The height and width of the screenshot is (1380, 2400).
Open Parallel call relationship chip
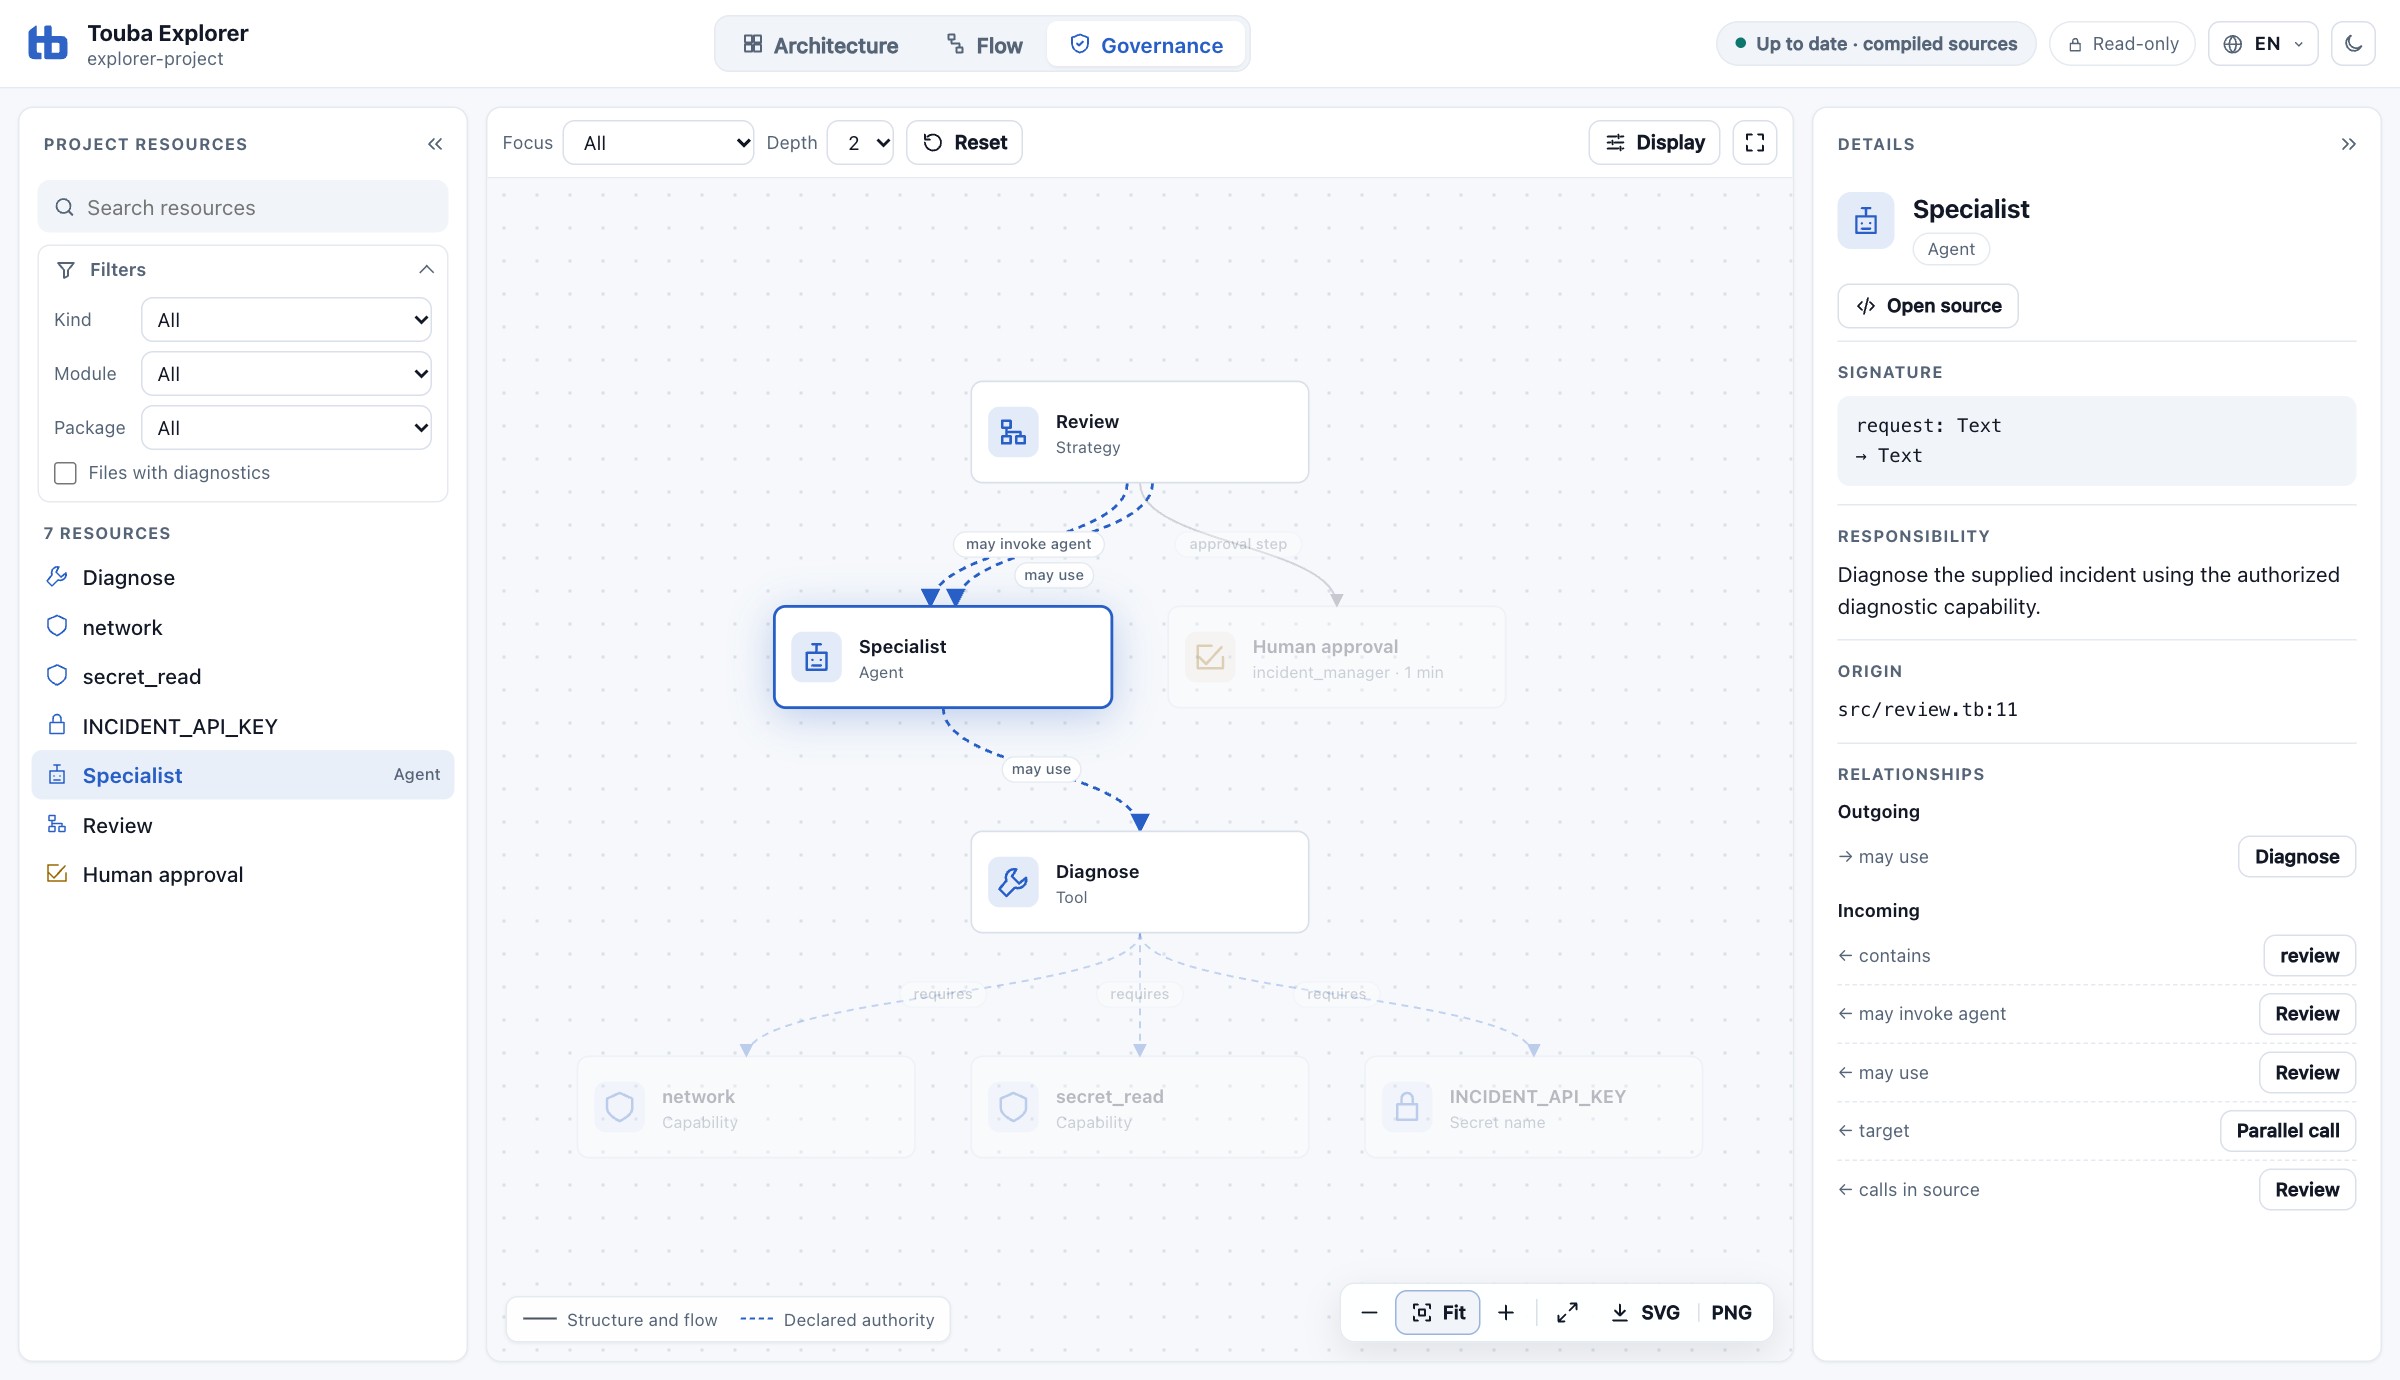[2287, 1131]
